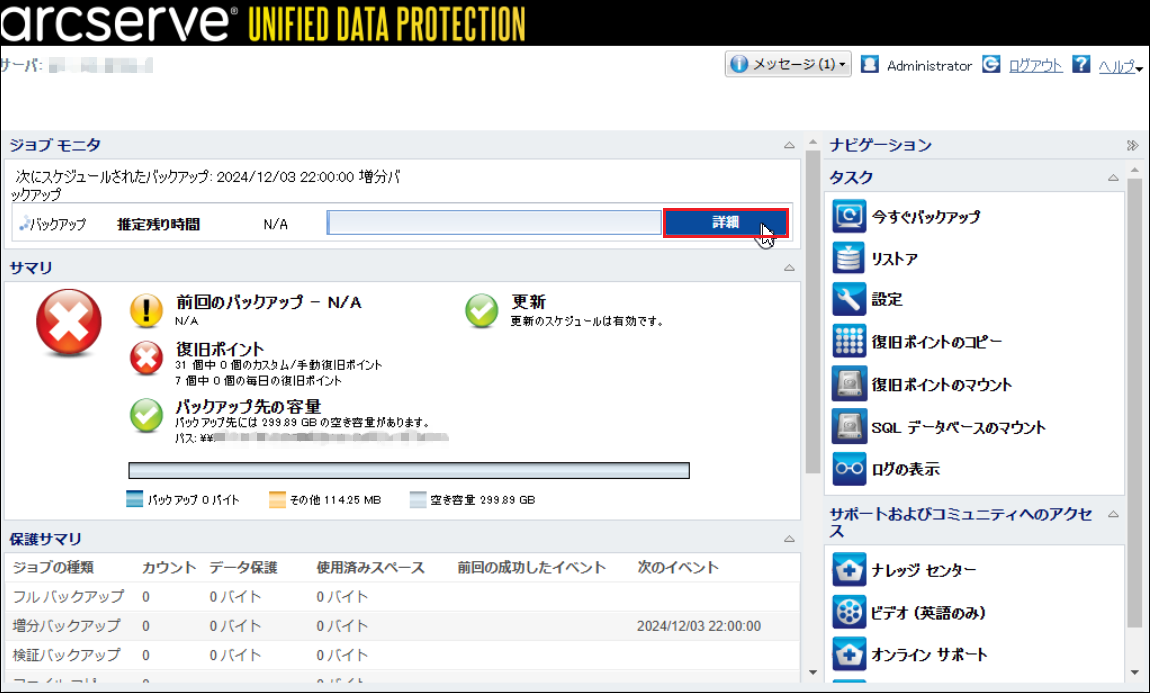Click the 使用済みスペース column header
Screen dimensions: 1150x693
pyautogui.click(x=370, y=568)
